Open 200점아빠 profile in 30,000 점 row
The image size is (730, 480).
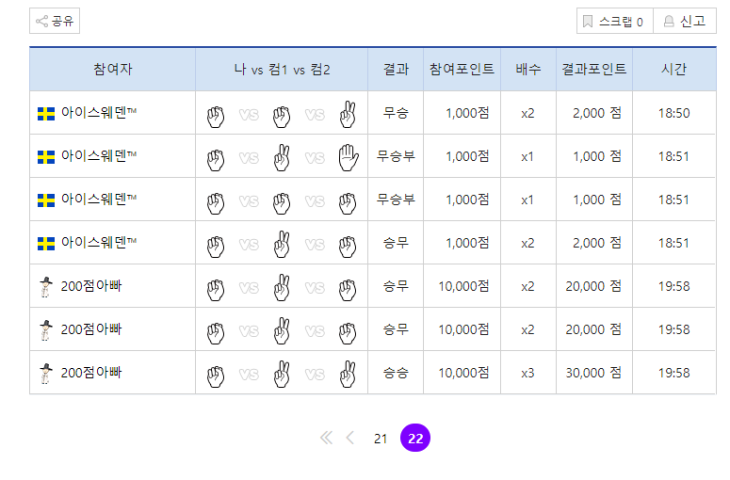[x=91, y=373]
